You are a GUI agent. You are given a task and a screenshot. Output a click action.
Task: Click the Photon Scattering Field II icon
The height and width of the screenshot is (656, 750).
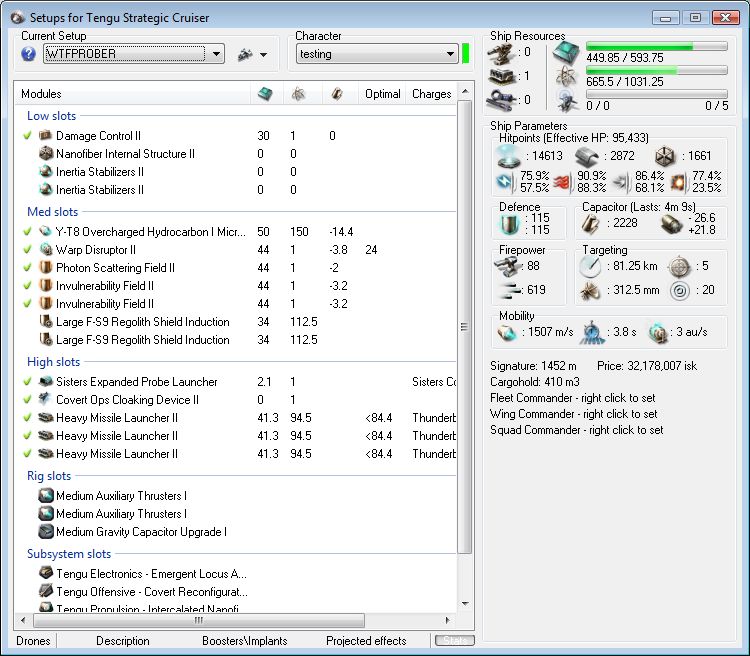click(x=45, y=267)
